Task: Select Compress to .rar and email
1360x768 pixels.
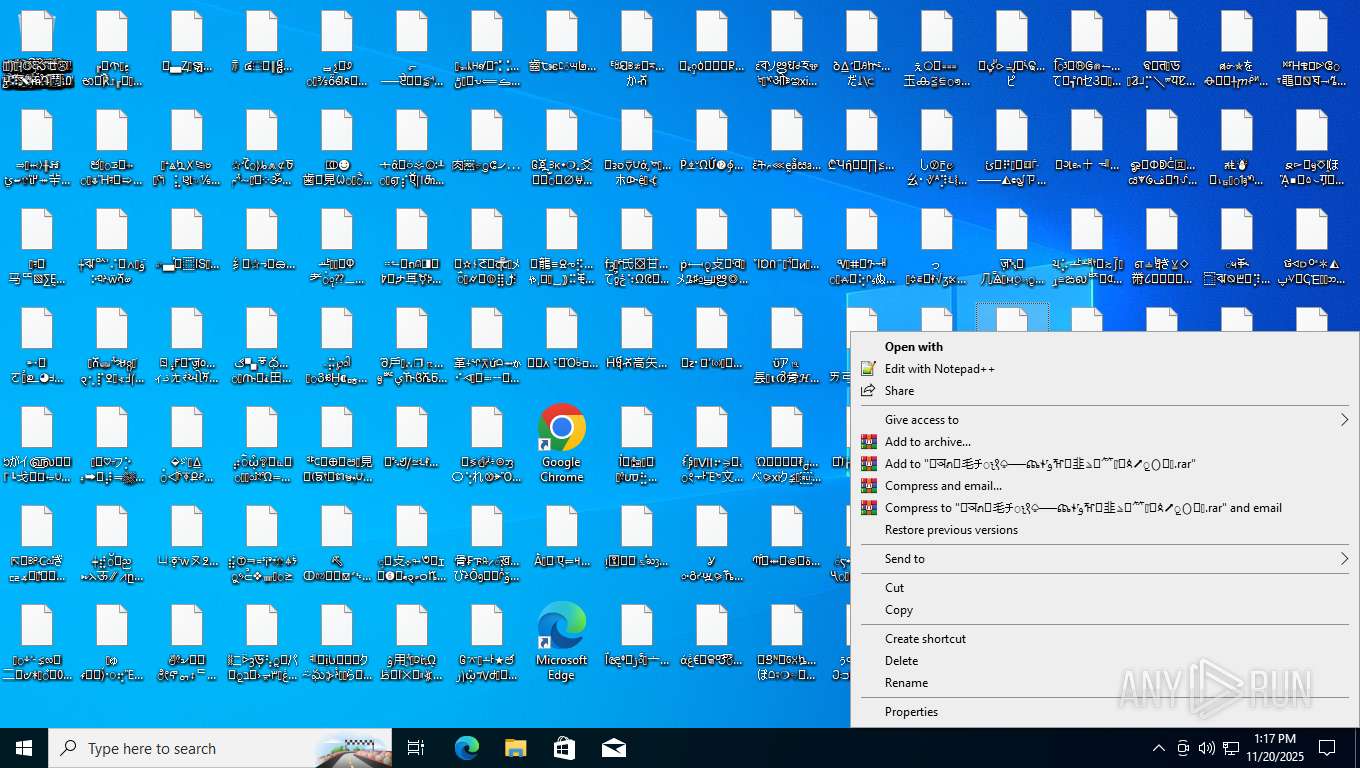Action: click(x=1105, y=508)
